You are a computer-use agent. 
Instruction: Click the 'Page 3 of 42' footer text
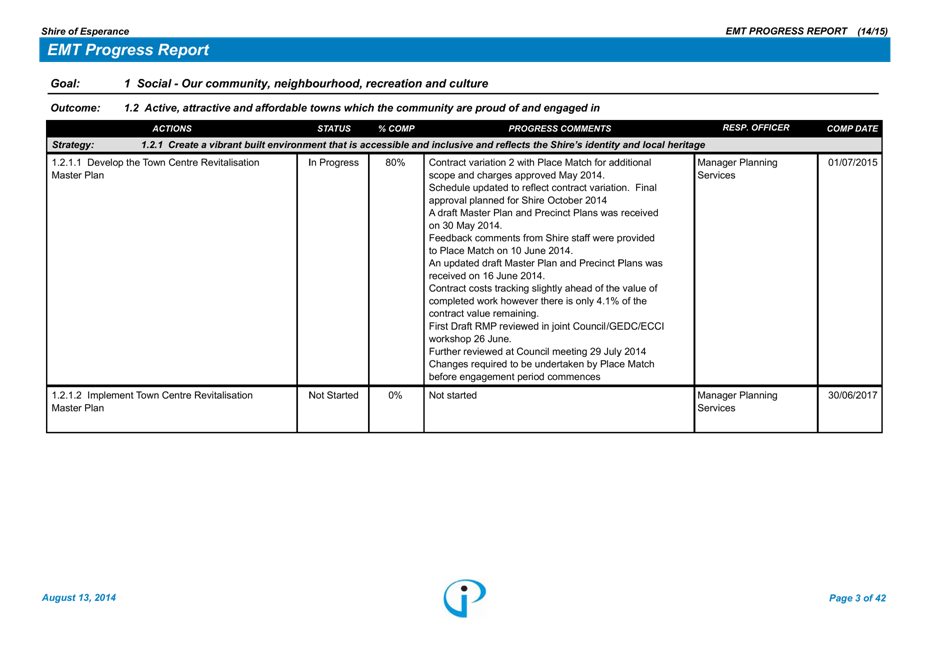[x=858, y=598]
